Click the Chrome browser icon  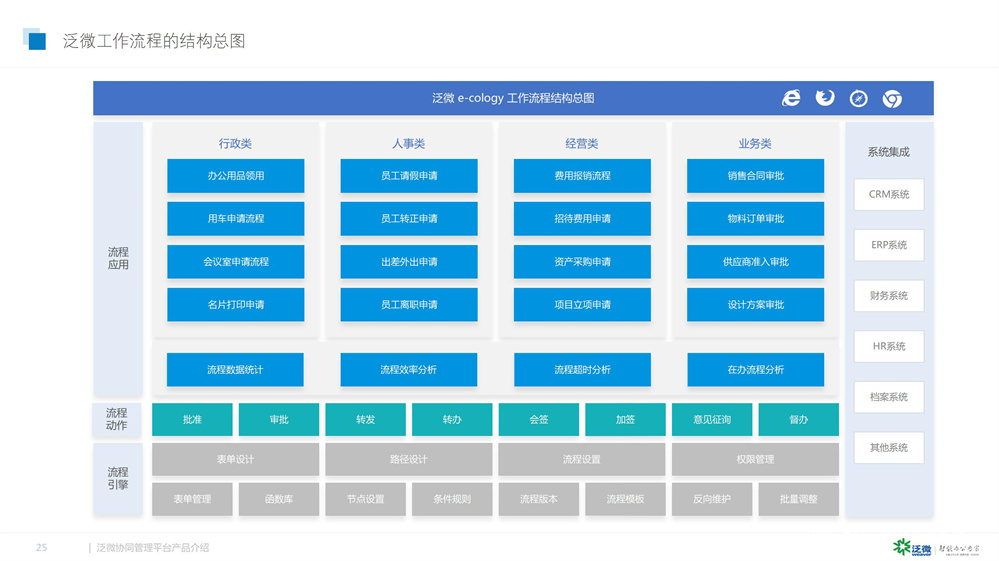(x=892, y=99)
